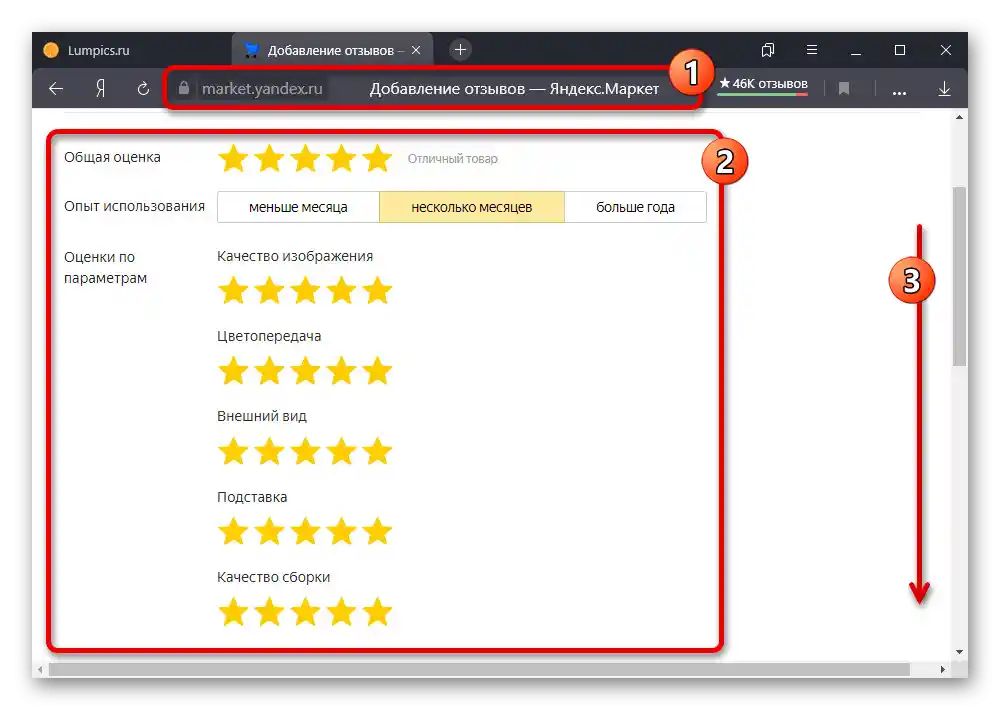
Task: Switch to the Lumpics.ru tab
Action: click(100, 49)
